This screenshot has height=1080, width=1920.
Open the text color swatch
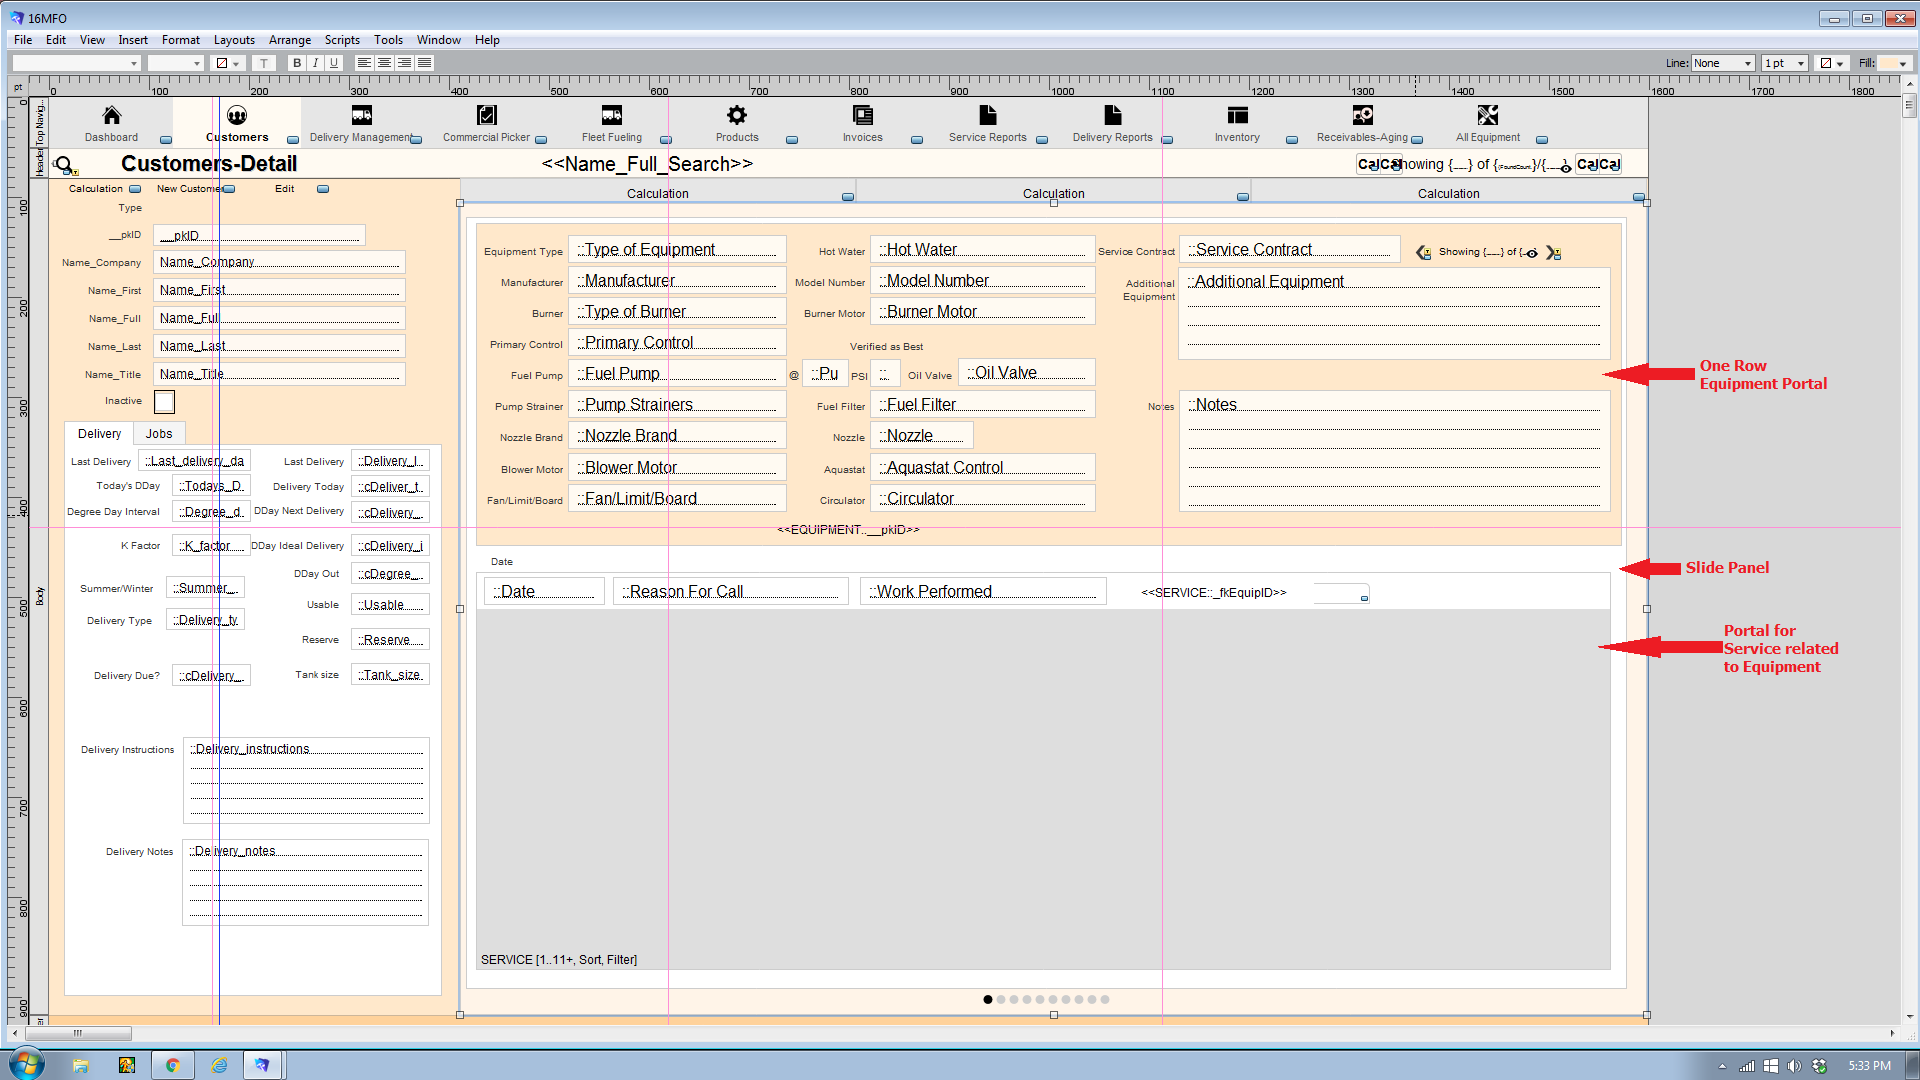click(228, 63)
